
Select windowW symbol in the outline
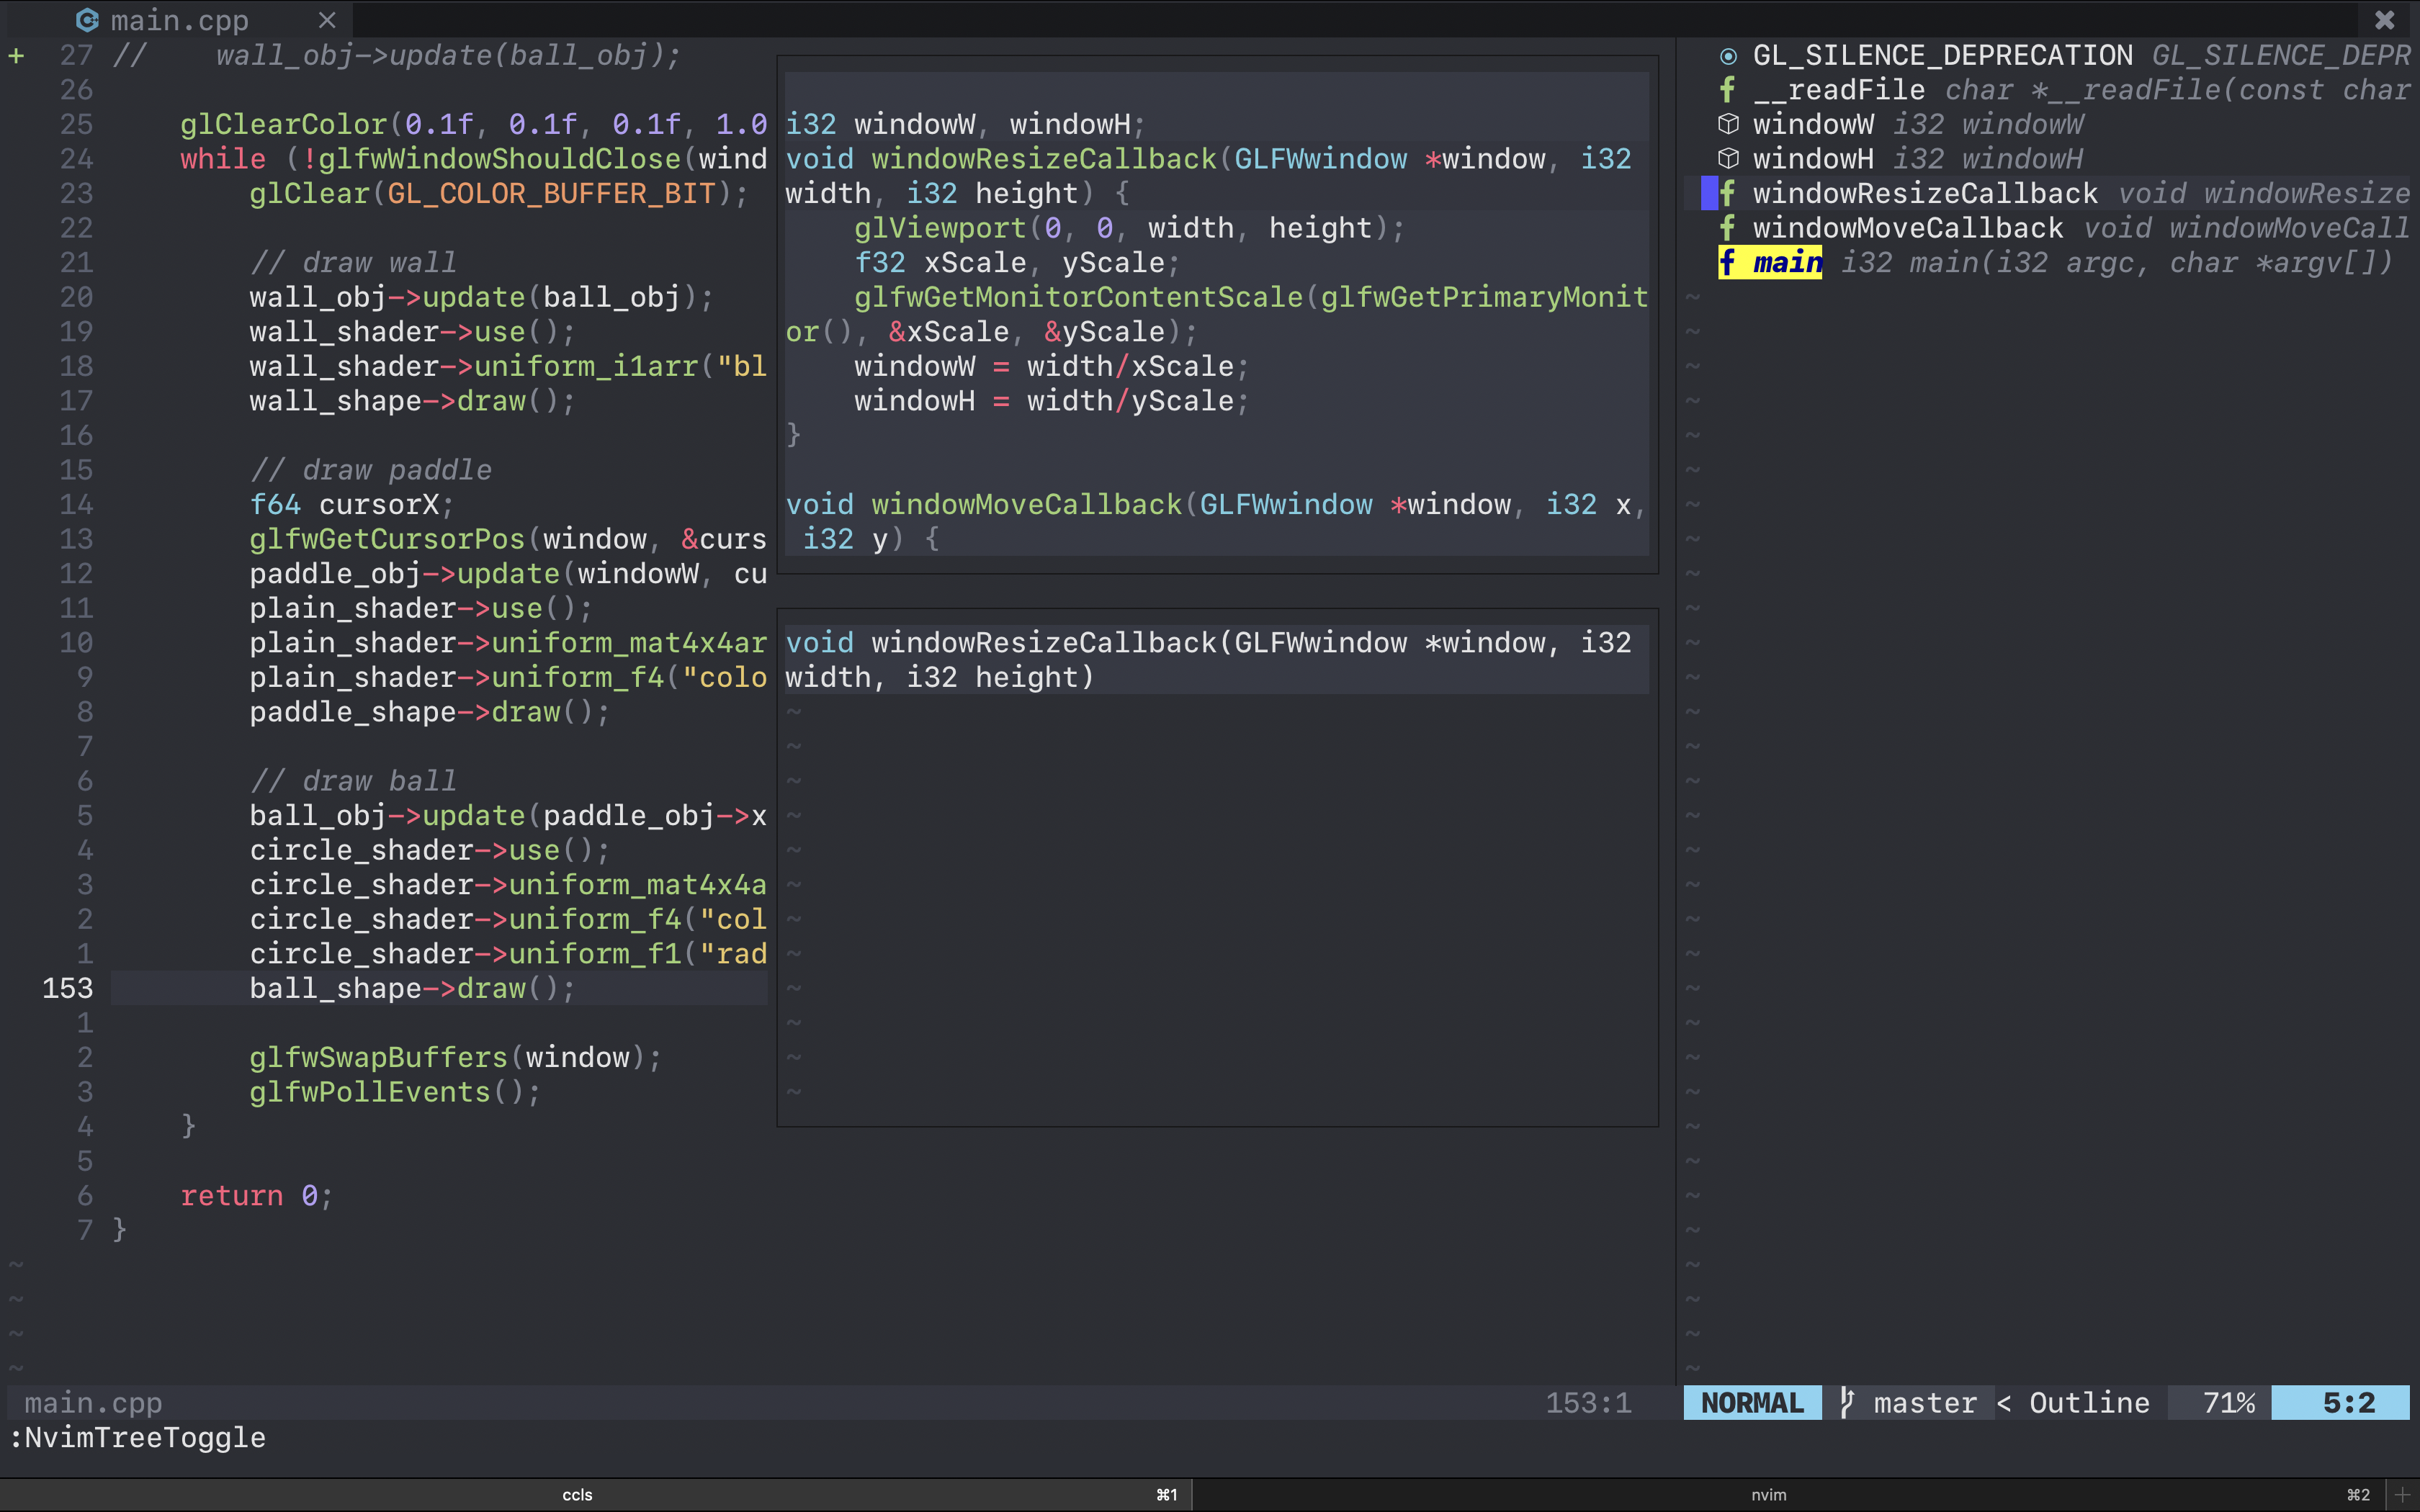pos(1813,125)
